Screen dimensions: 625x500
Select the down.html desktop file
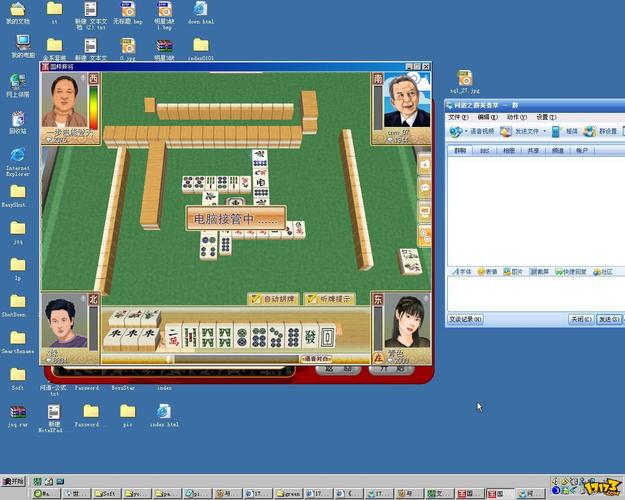click(x=201, y=13)
